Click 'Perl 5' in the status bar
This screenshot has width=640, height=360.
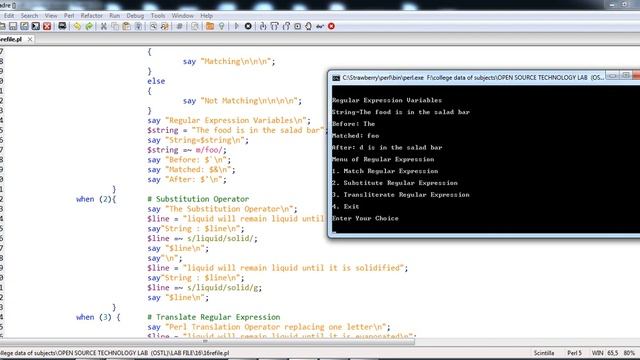click(574, 353)
